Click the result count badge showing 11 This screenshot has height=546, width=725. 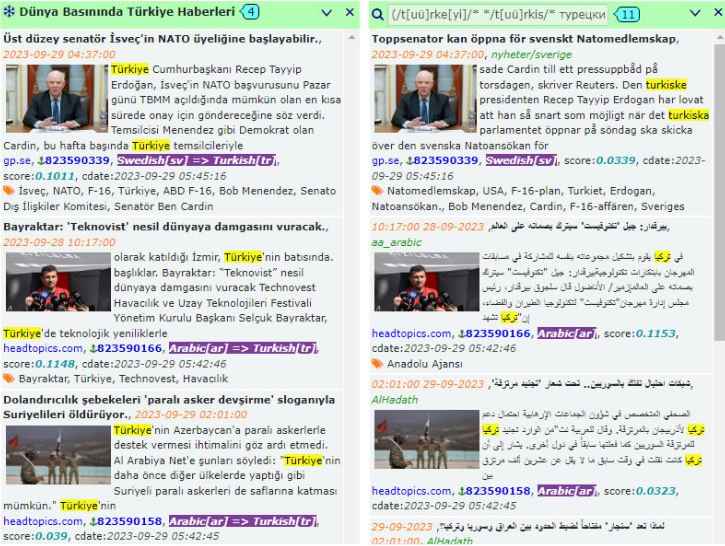pos(627,14)
